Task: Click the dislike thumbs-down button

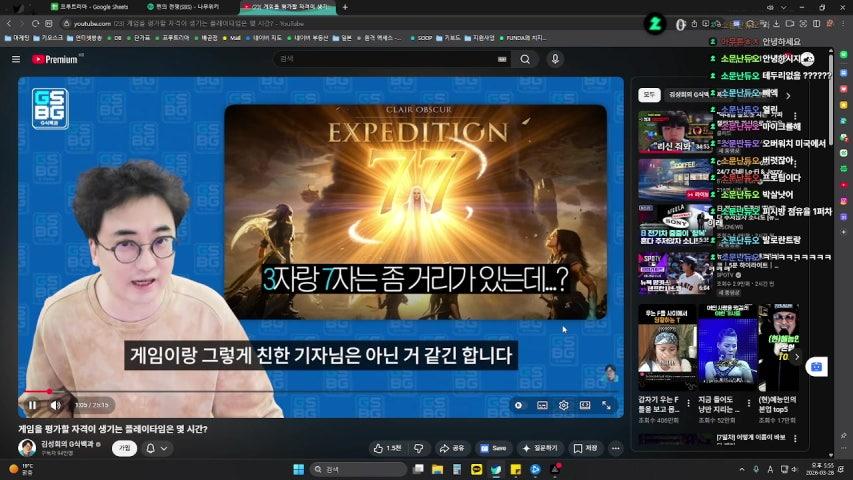Action: coord(419,448)
